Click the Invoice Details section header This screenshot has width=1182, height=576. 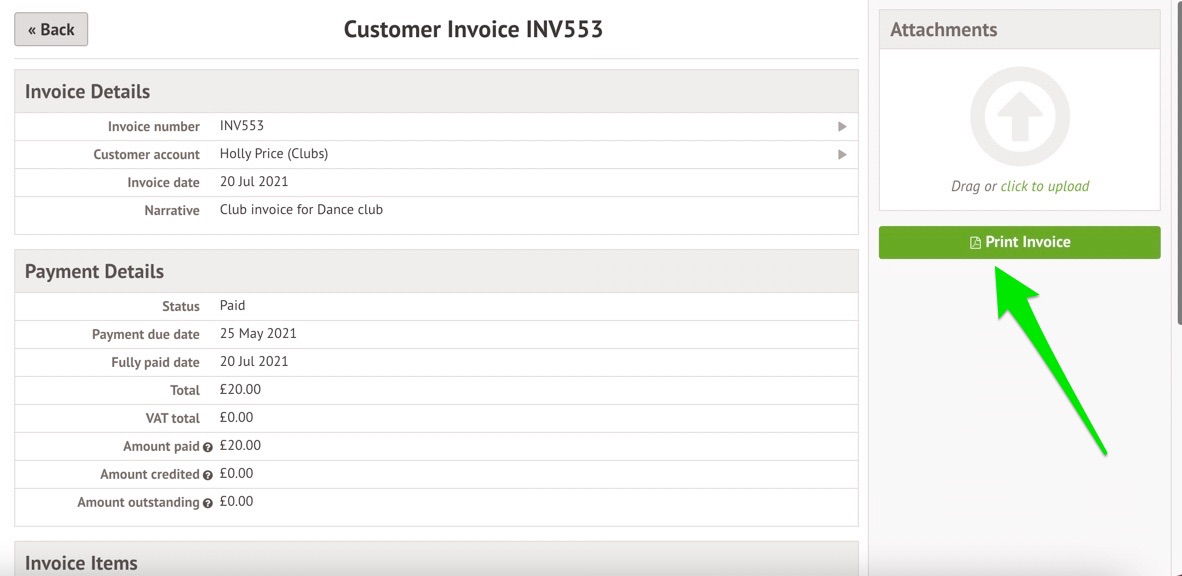(x=87, y=92)
